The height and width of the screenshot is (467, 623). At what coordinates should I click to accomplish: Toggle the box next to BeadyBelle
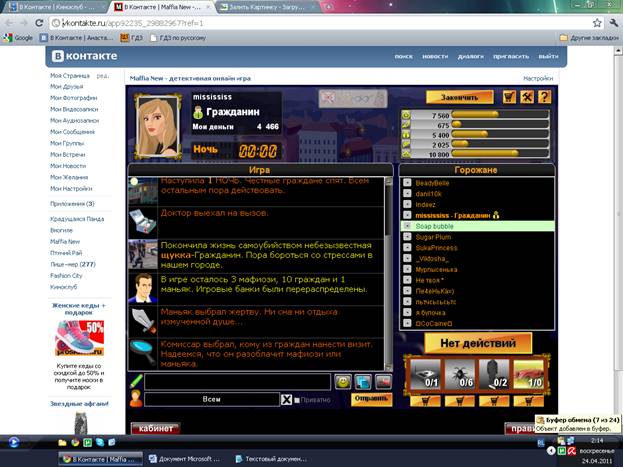point(407,182)
